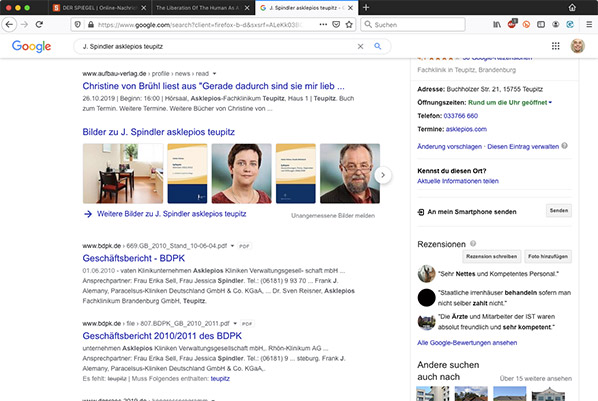
Task: Close the DER SPIEGEL tab
Action: pyautogui.click(x=143, y=8)
